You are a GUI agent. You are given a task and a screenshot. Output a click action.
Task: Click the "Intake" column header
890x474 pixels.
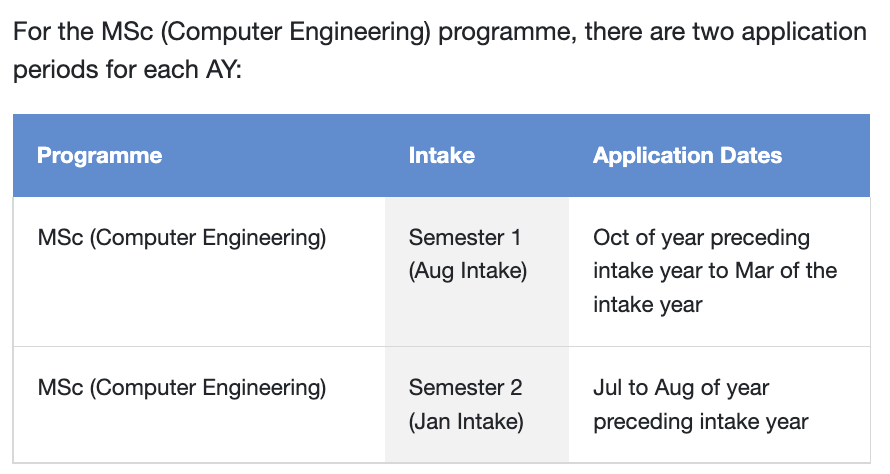pos(441,155)
